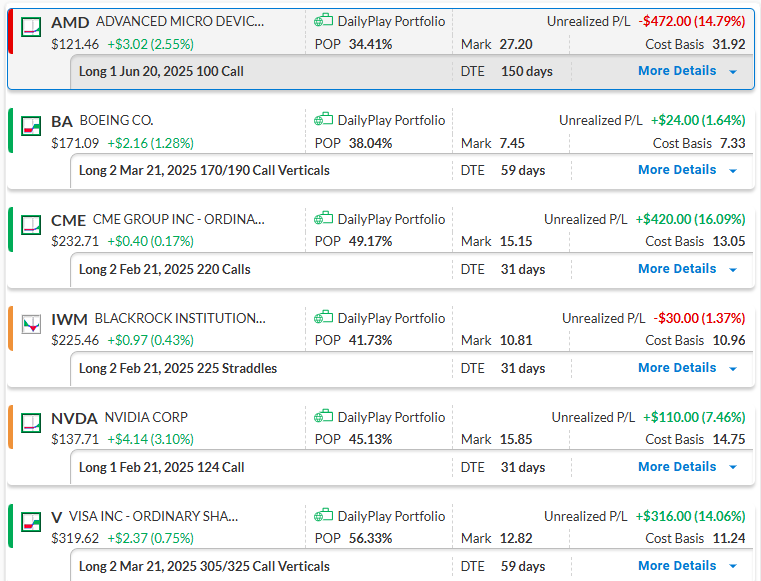Select the CME ticker symbol

68,220
